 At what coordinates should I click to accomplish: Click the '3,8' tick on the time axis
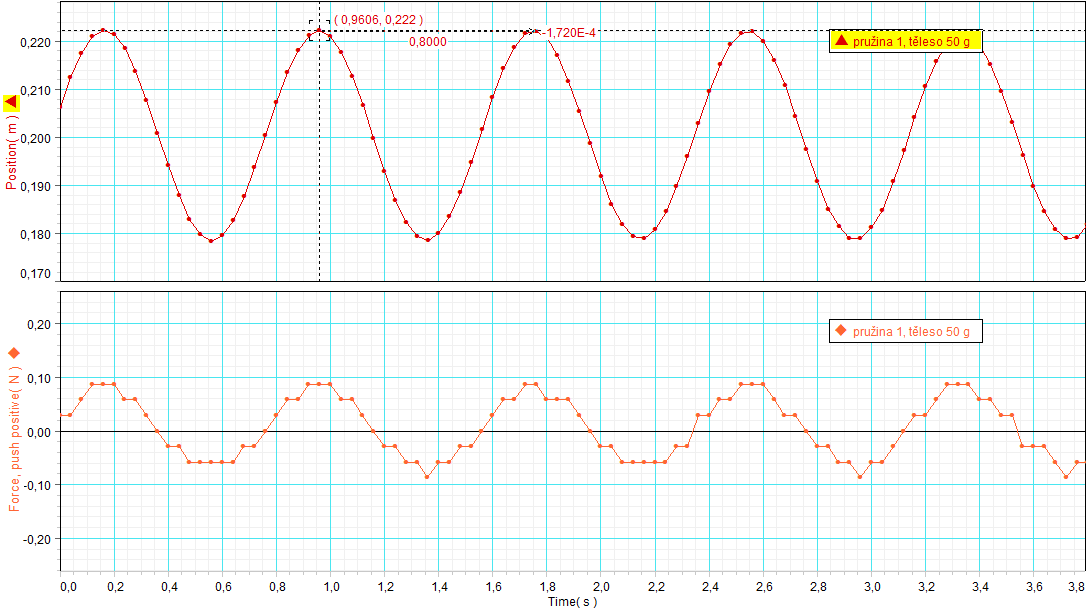tap(1078, 587)
